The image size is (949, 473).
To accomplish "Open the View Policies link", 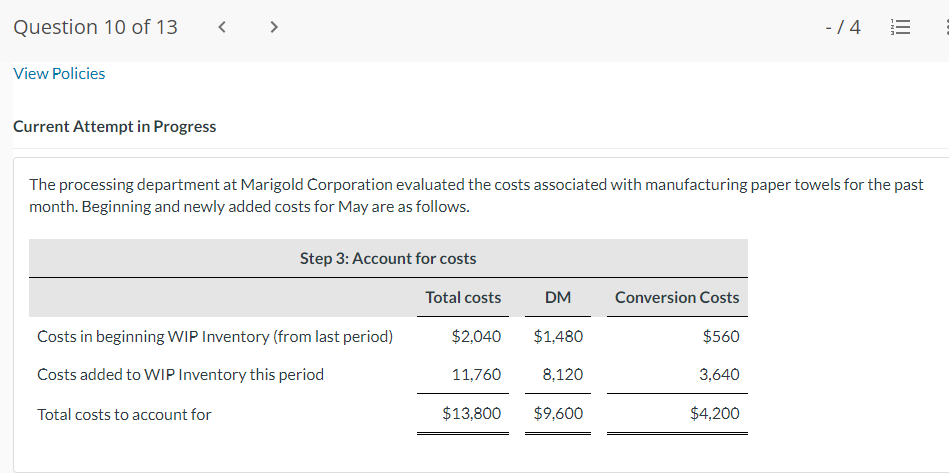I will 59,74.
